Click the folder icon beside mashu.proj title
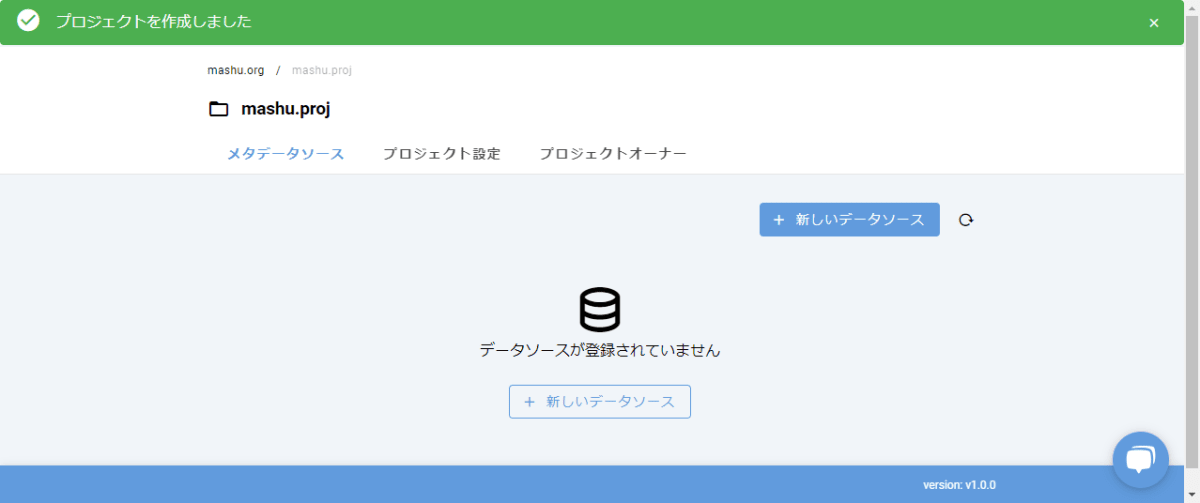The height and width of the screenshot is (503, 1200). pyautogui.click(x=218, y=109)
